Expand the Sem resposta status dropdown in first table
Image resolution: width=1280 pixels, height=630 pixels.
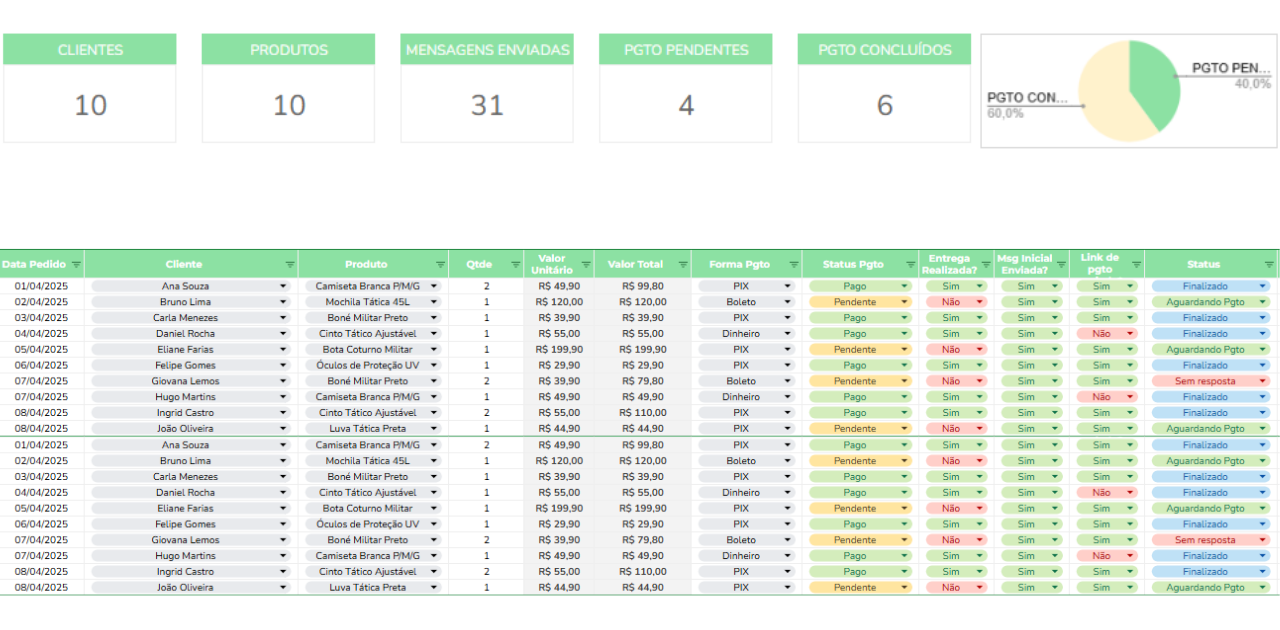(x=1262, y=381)
